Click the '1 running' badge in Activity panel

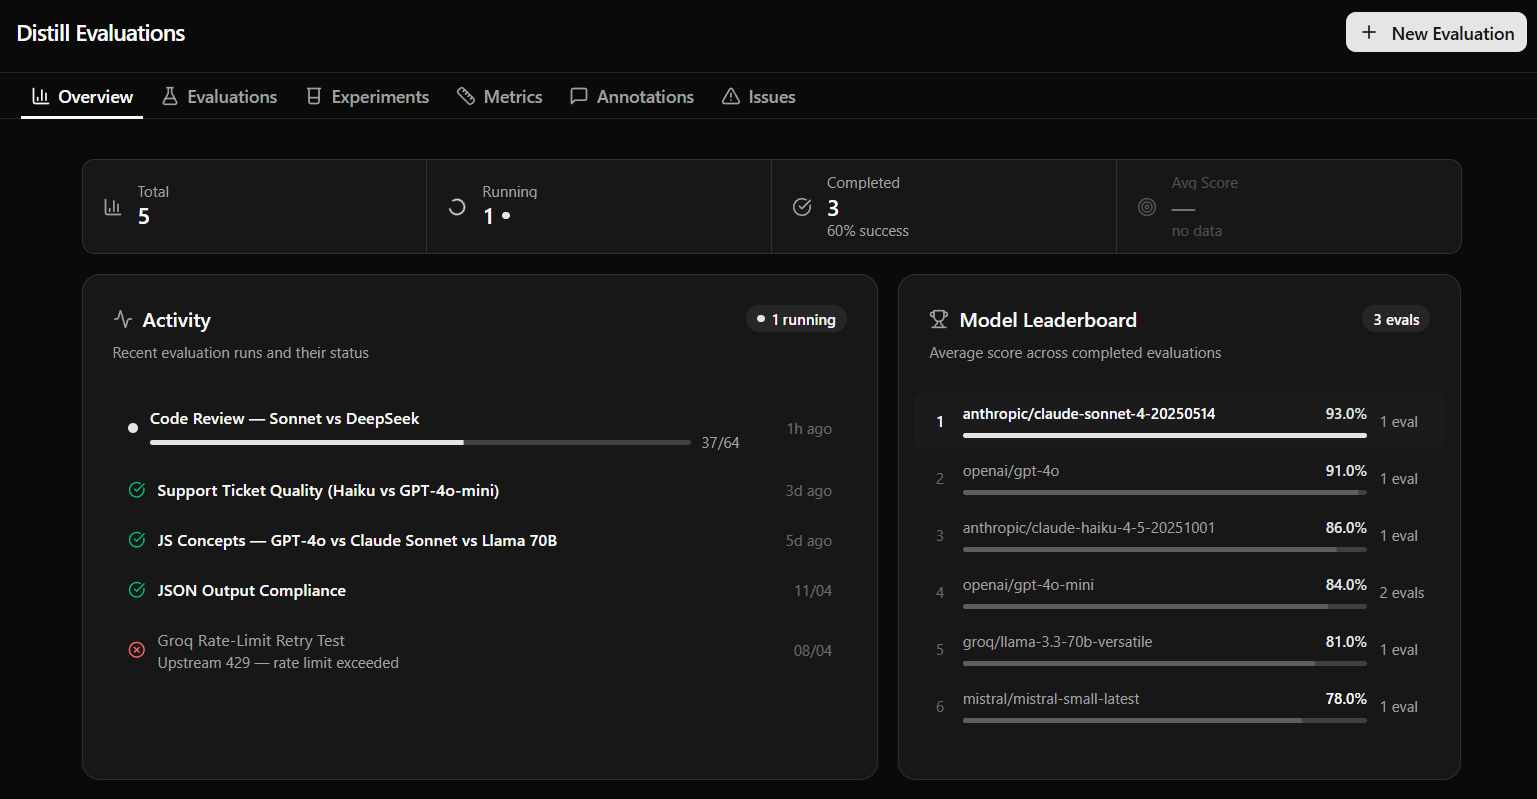click(796, 319)
